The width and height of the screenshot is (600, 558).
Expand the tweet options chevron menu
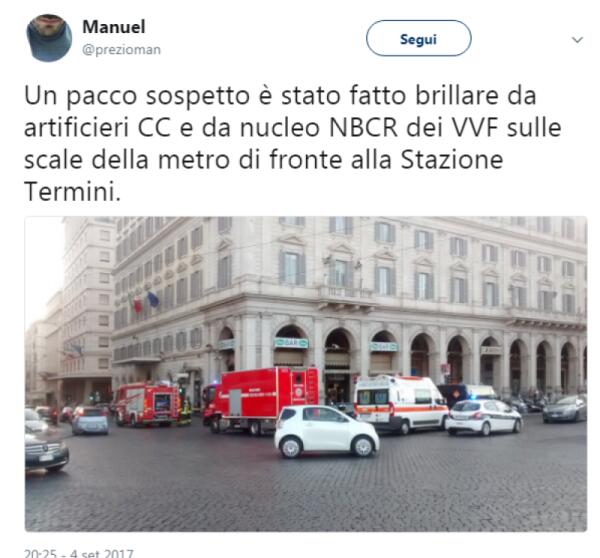[x=577, y=39]
